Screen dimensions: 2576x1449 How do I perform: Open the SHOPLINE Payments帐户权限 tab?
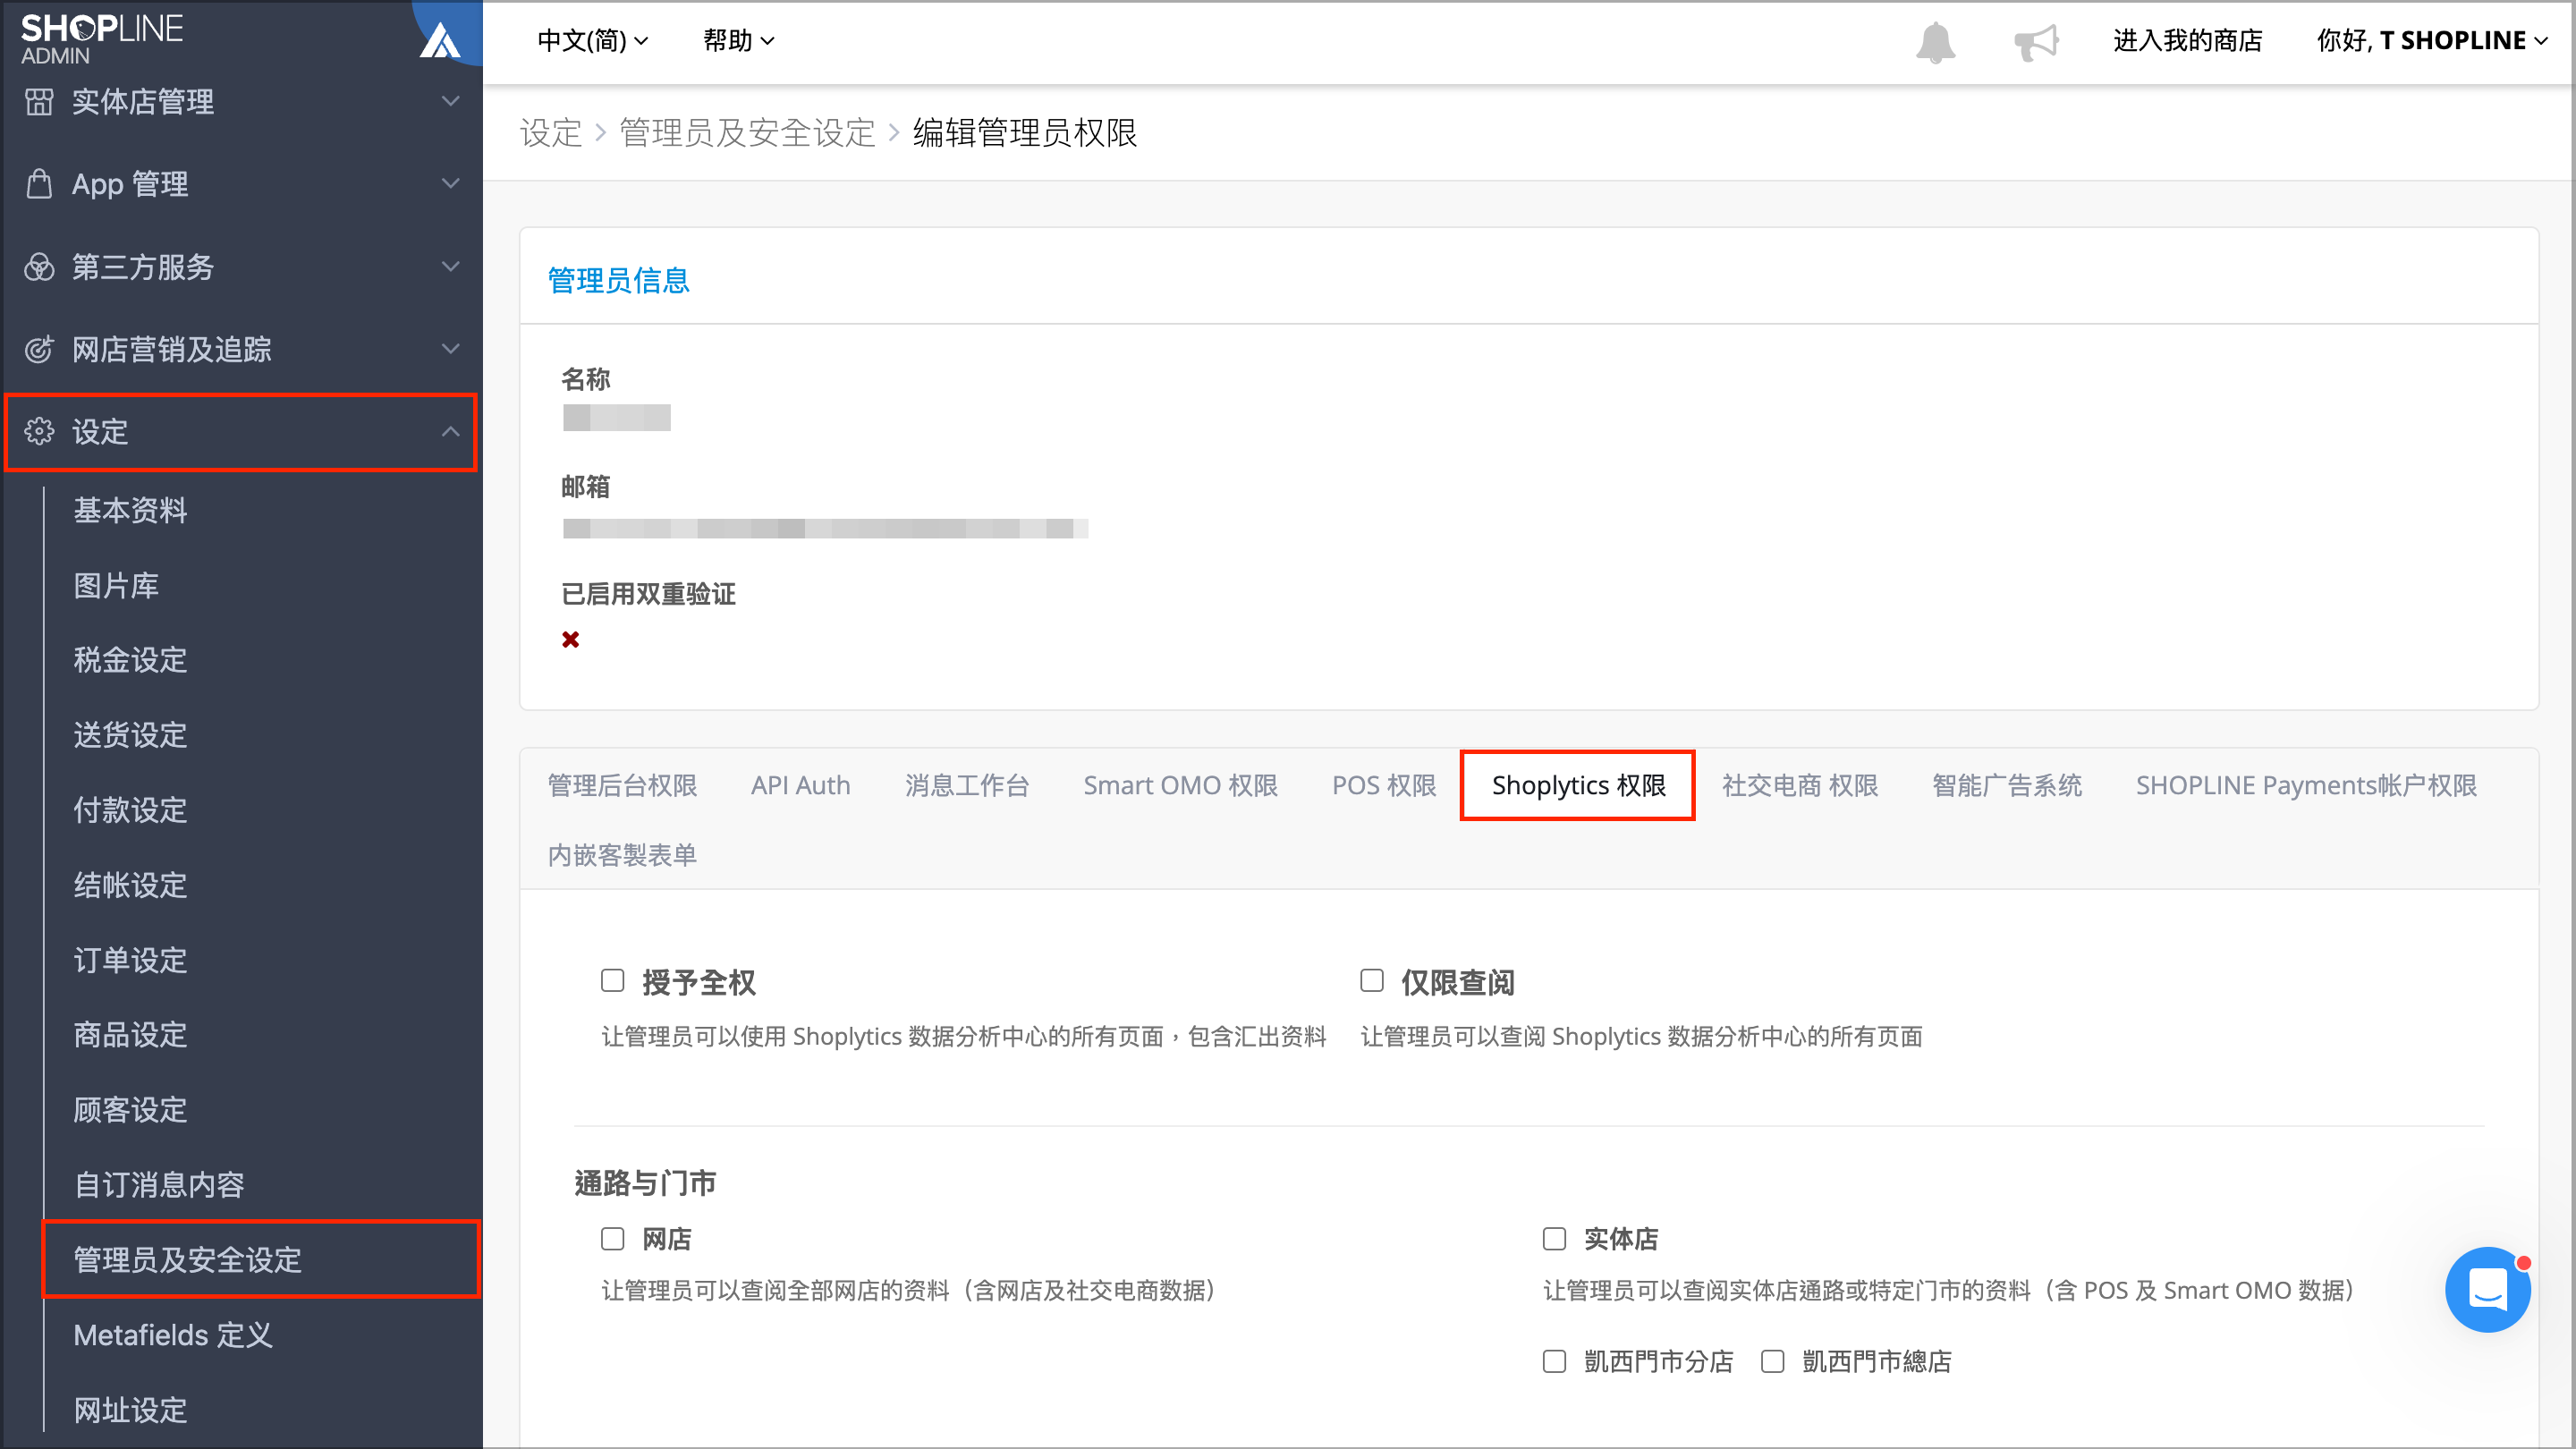point(2306,785)
